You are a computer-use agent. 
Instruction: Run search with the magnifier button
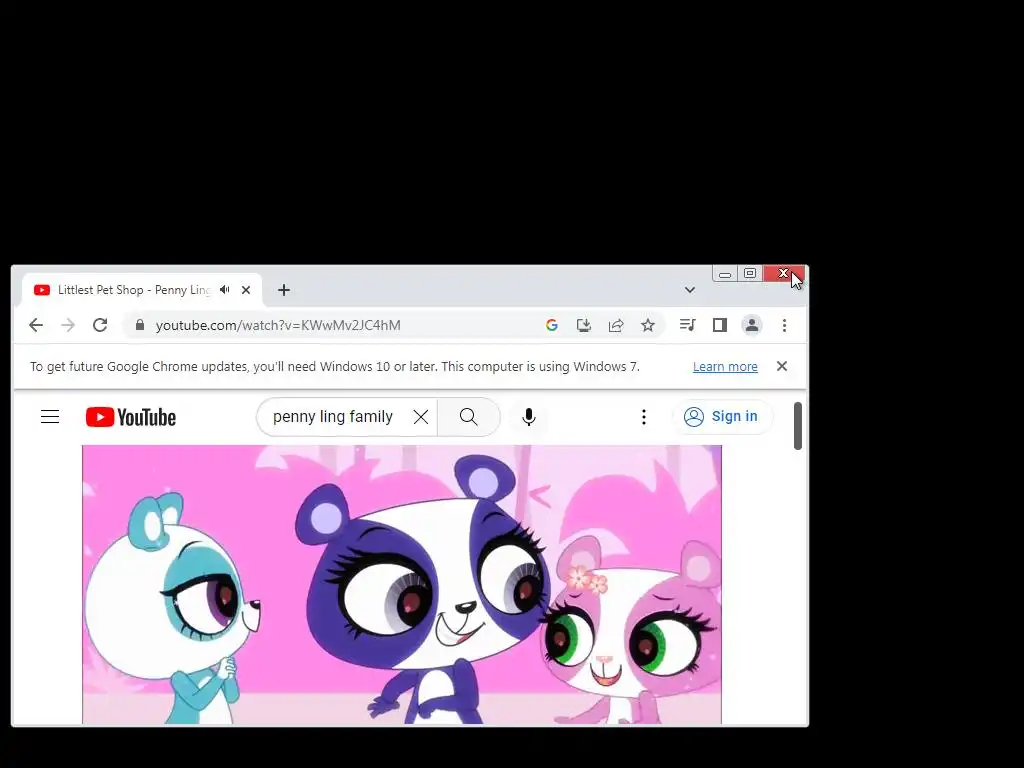tap(469, 417)
